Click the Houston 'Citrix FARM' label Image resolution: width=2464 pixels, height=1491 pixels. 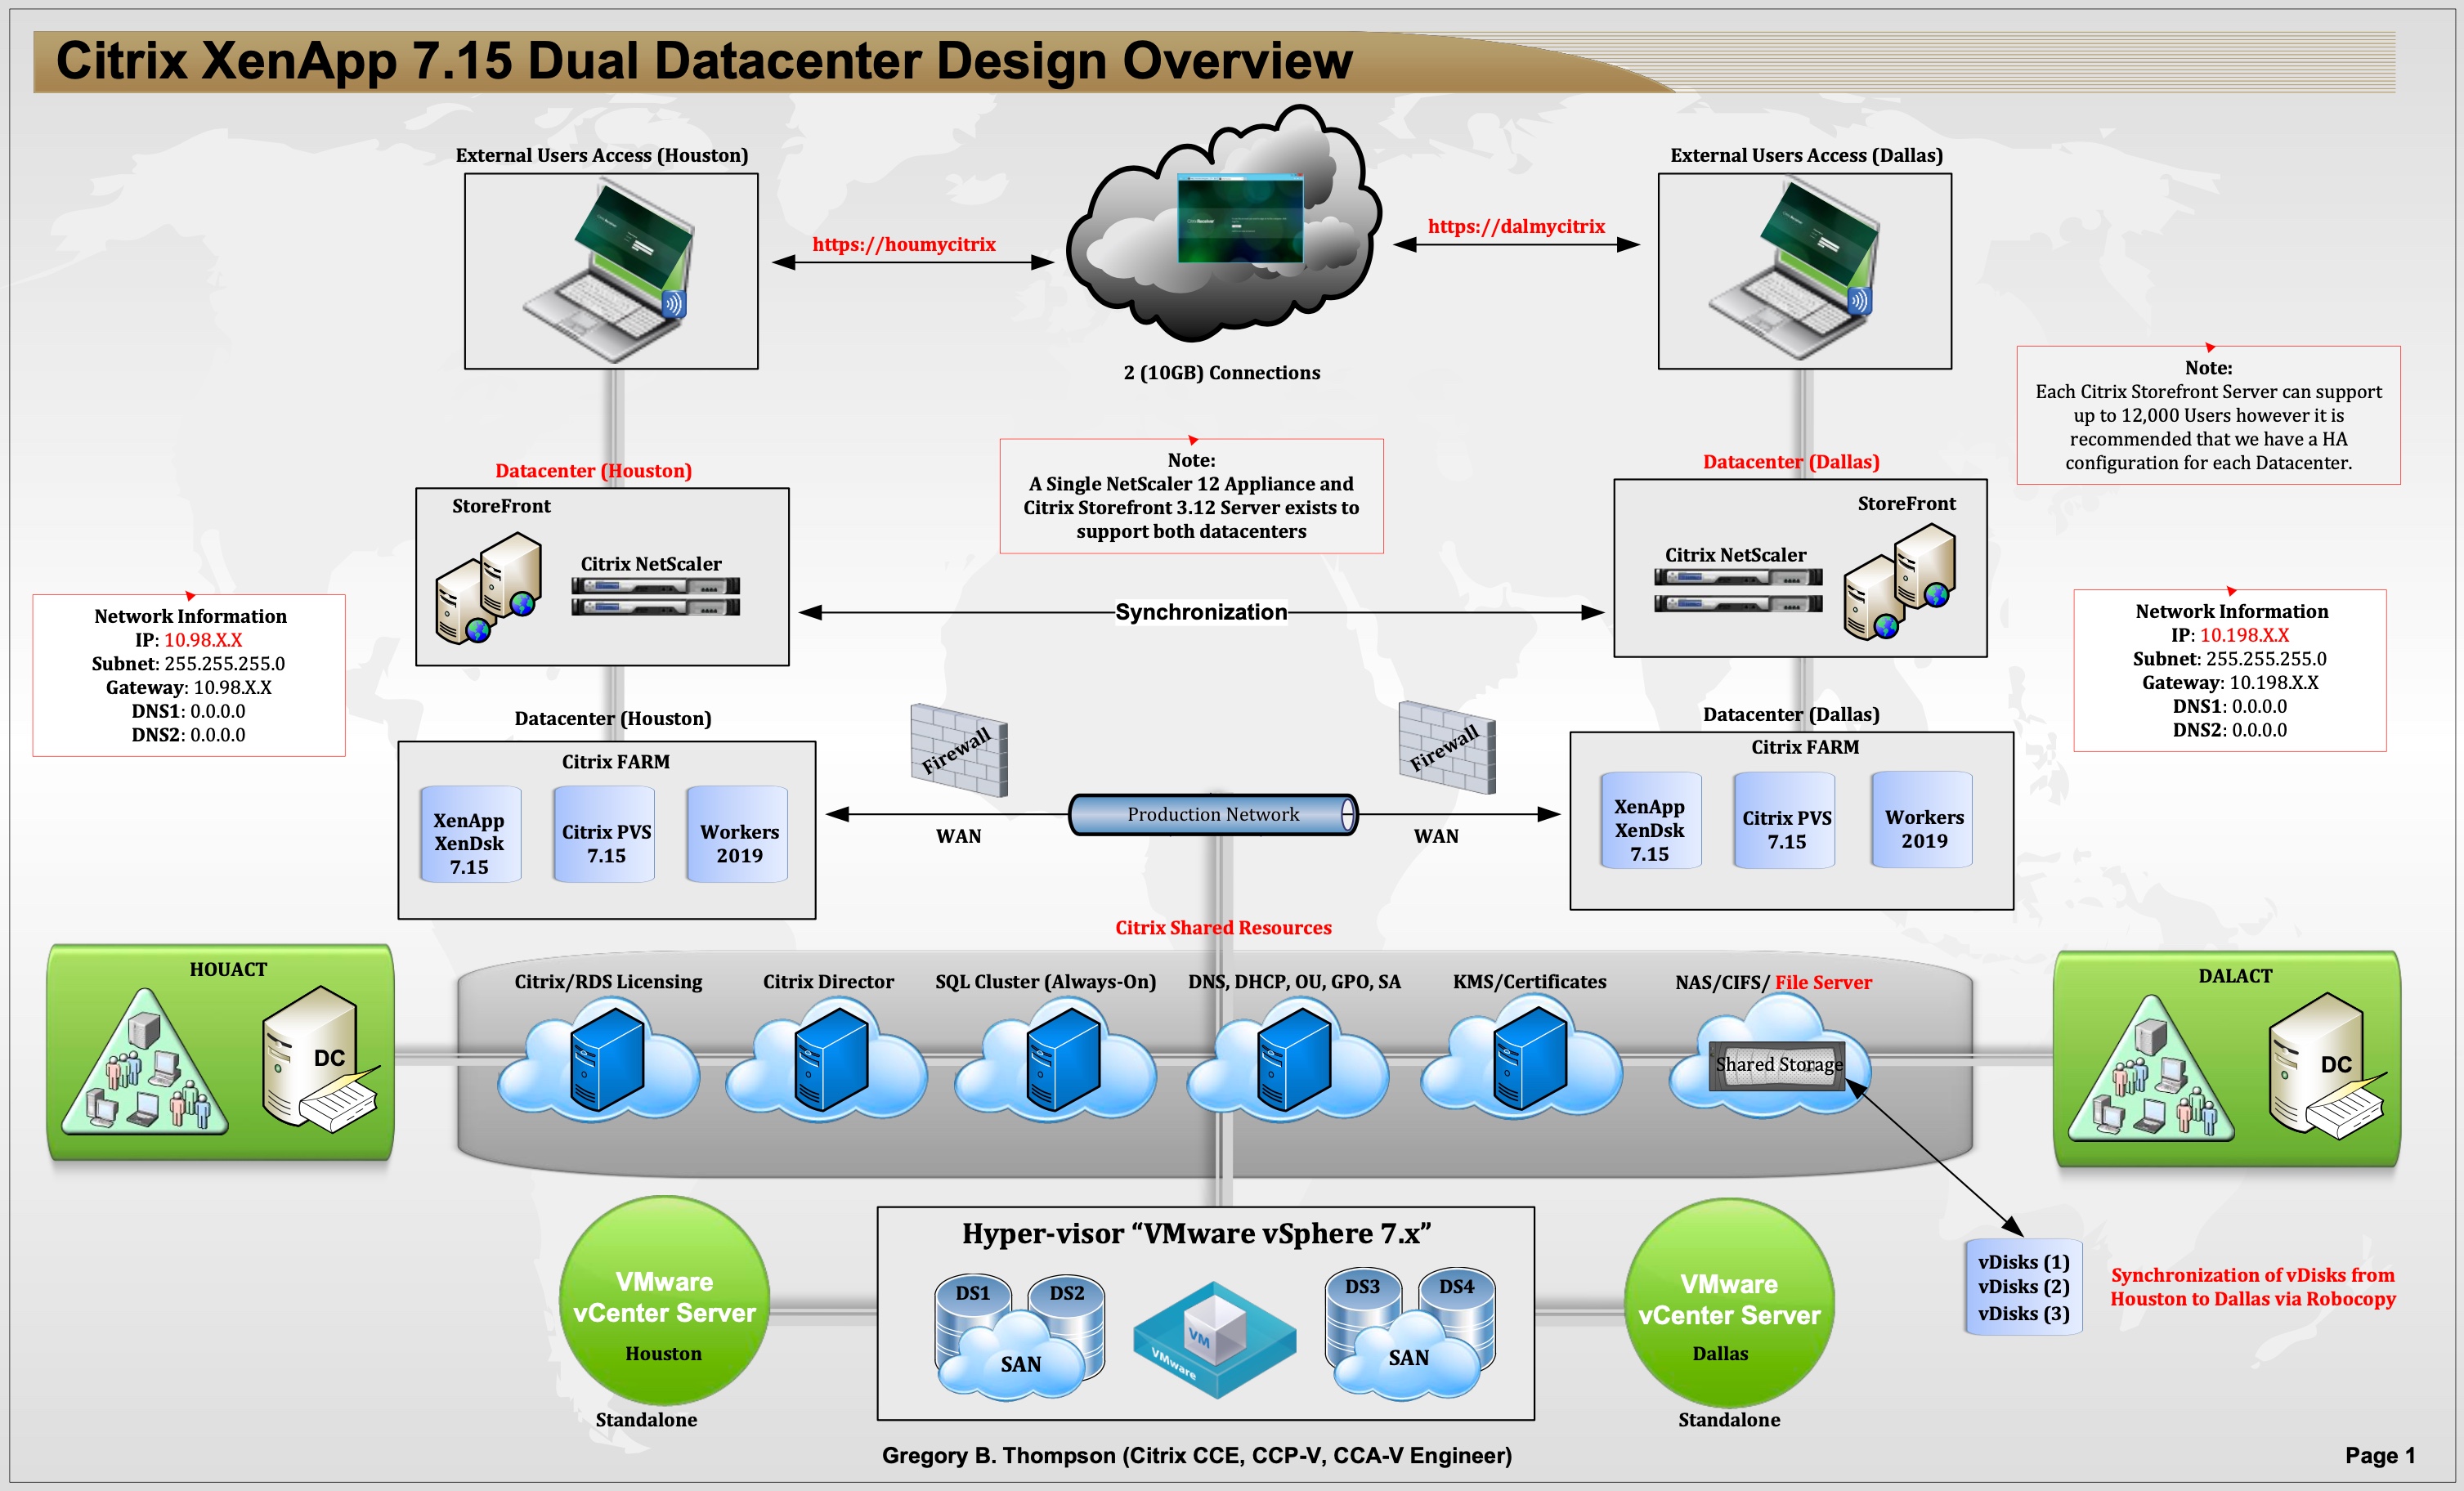[x=615, y=761]
